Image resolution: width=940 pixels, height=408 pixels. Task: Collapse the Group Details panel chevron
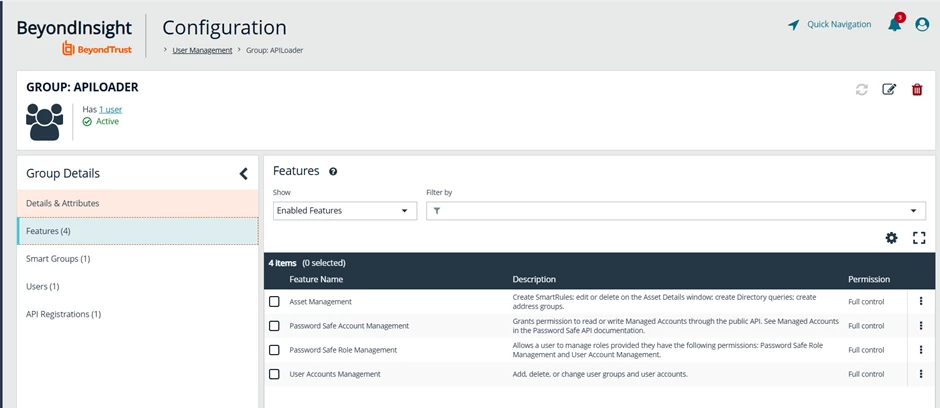coord(243,174)
